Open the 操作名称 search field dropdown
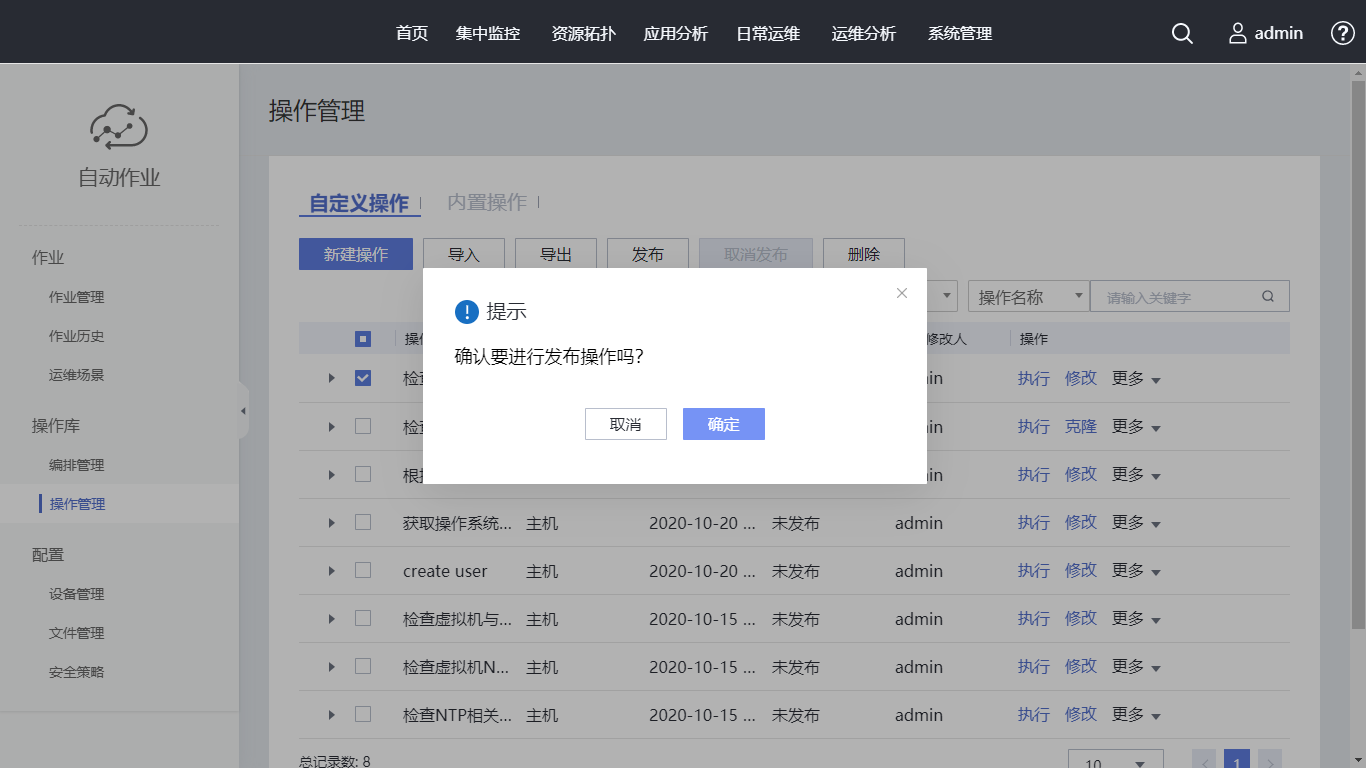Image resolution: width=1366 pixels, height=768 pixels. tap(1028, 297)
